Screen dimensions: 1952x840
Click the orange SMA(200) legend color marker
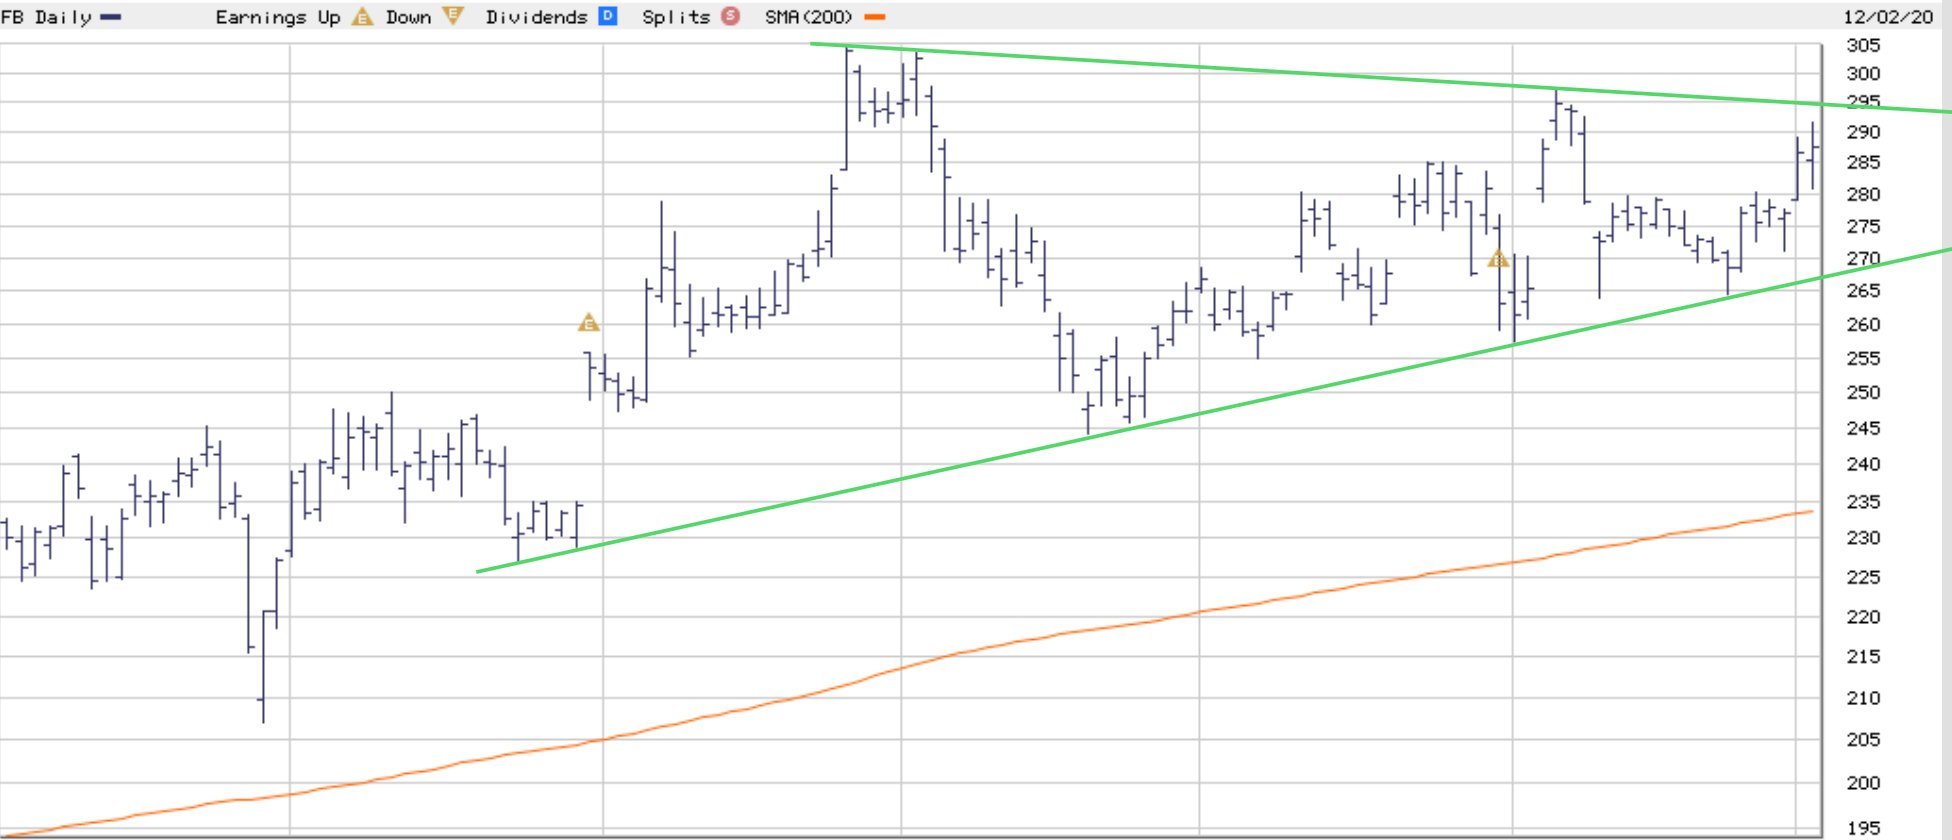(x=875, y=17)
